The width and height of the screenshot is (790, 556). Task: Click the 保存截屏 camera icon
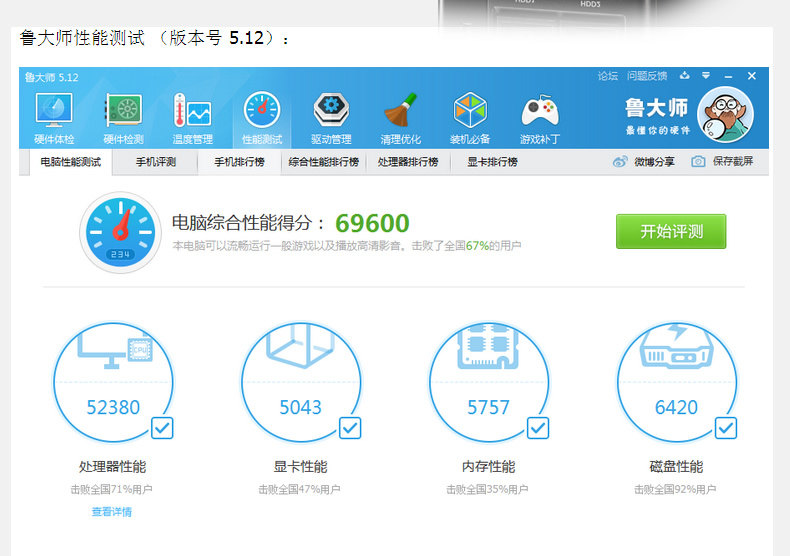pyautogui.click(x=698, y=162)
